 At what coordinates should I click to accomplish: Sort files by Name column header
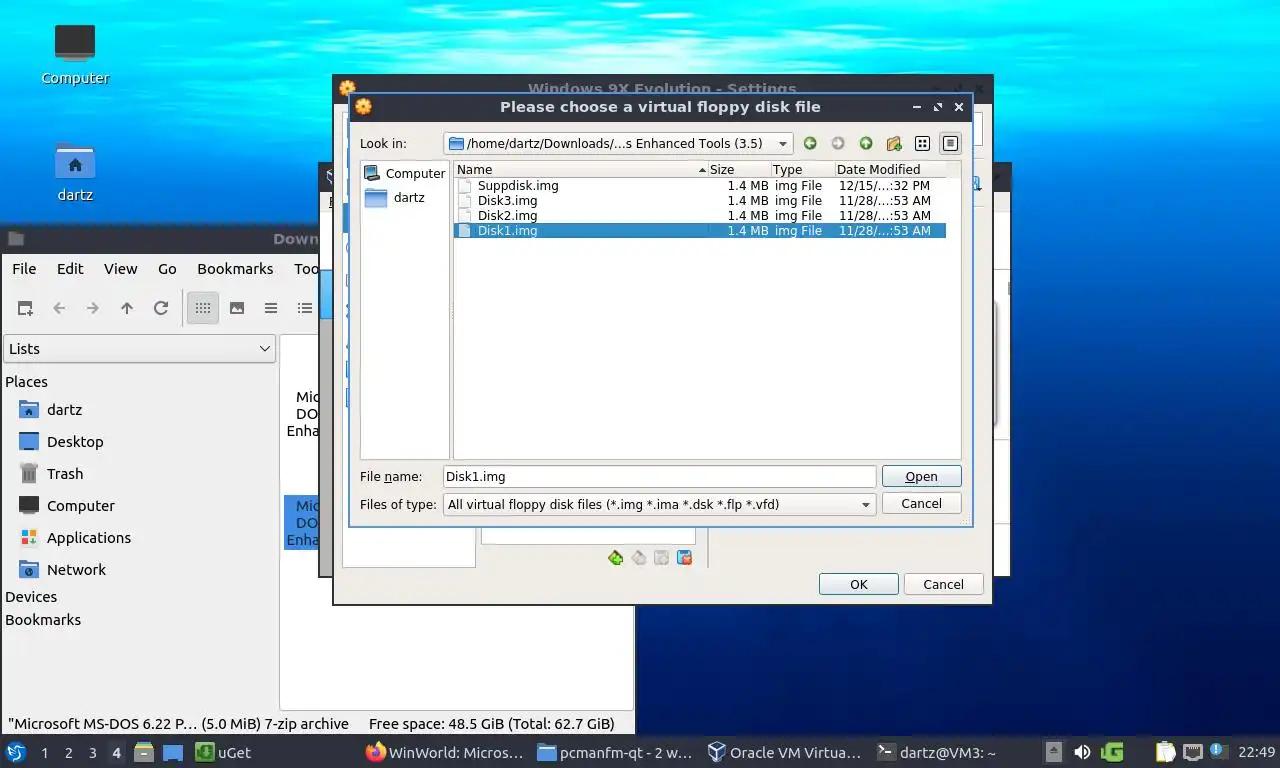click(581, 169)
